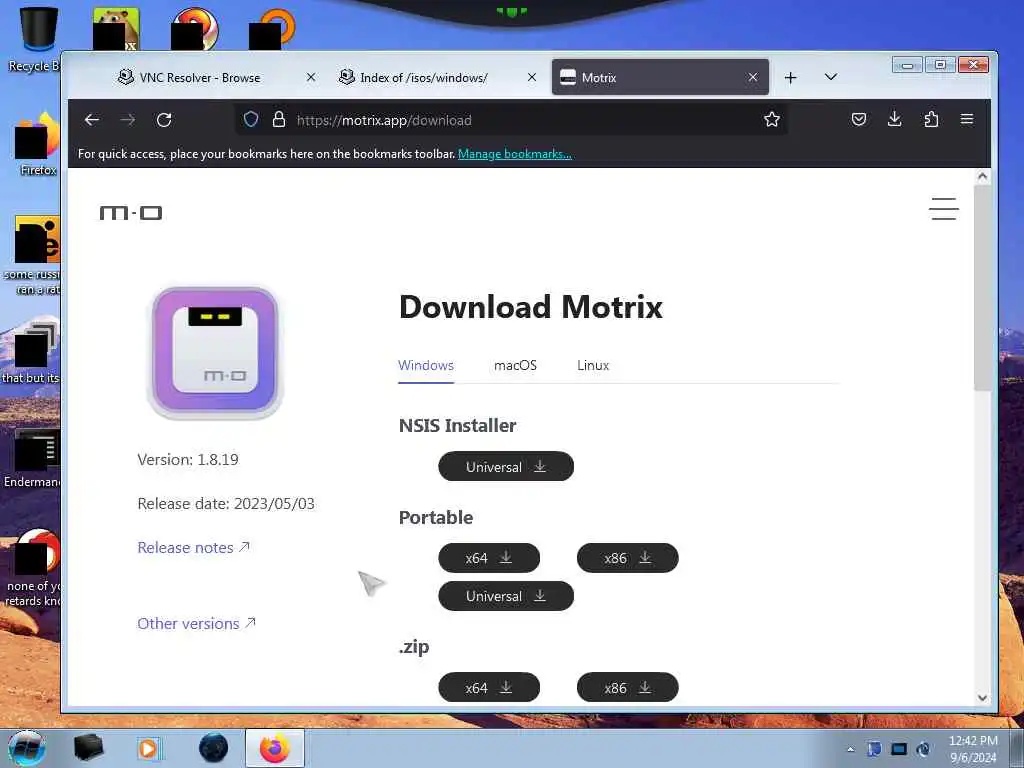Open the media player taskbar icon
This screenshot has width=1024, height=768.
point(148,748)
